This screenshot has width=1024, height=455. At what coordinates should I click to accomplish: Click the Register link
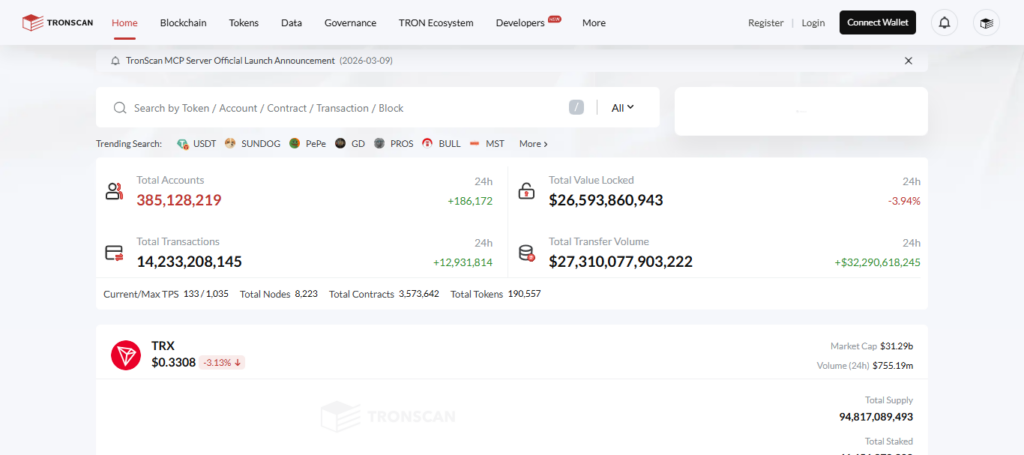tap(765, 23)
